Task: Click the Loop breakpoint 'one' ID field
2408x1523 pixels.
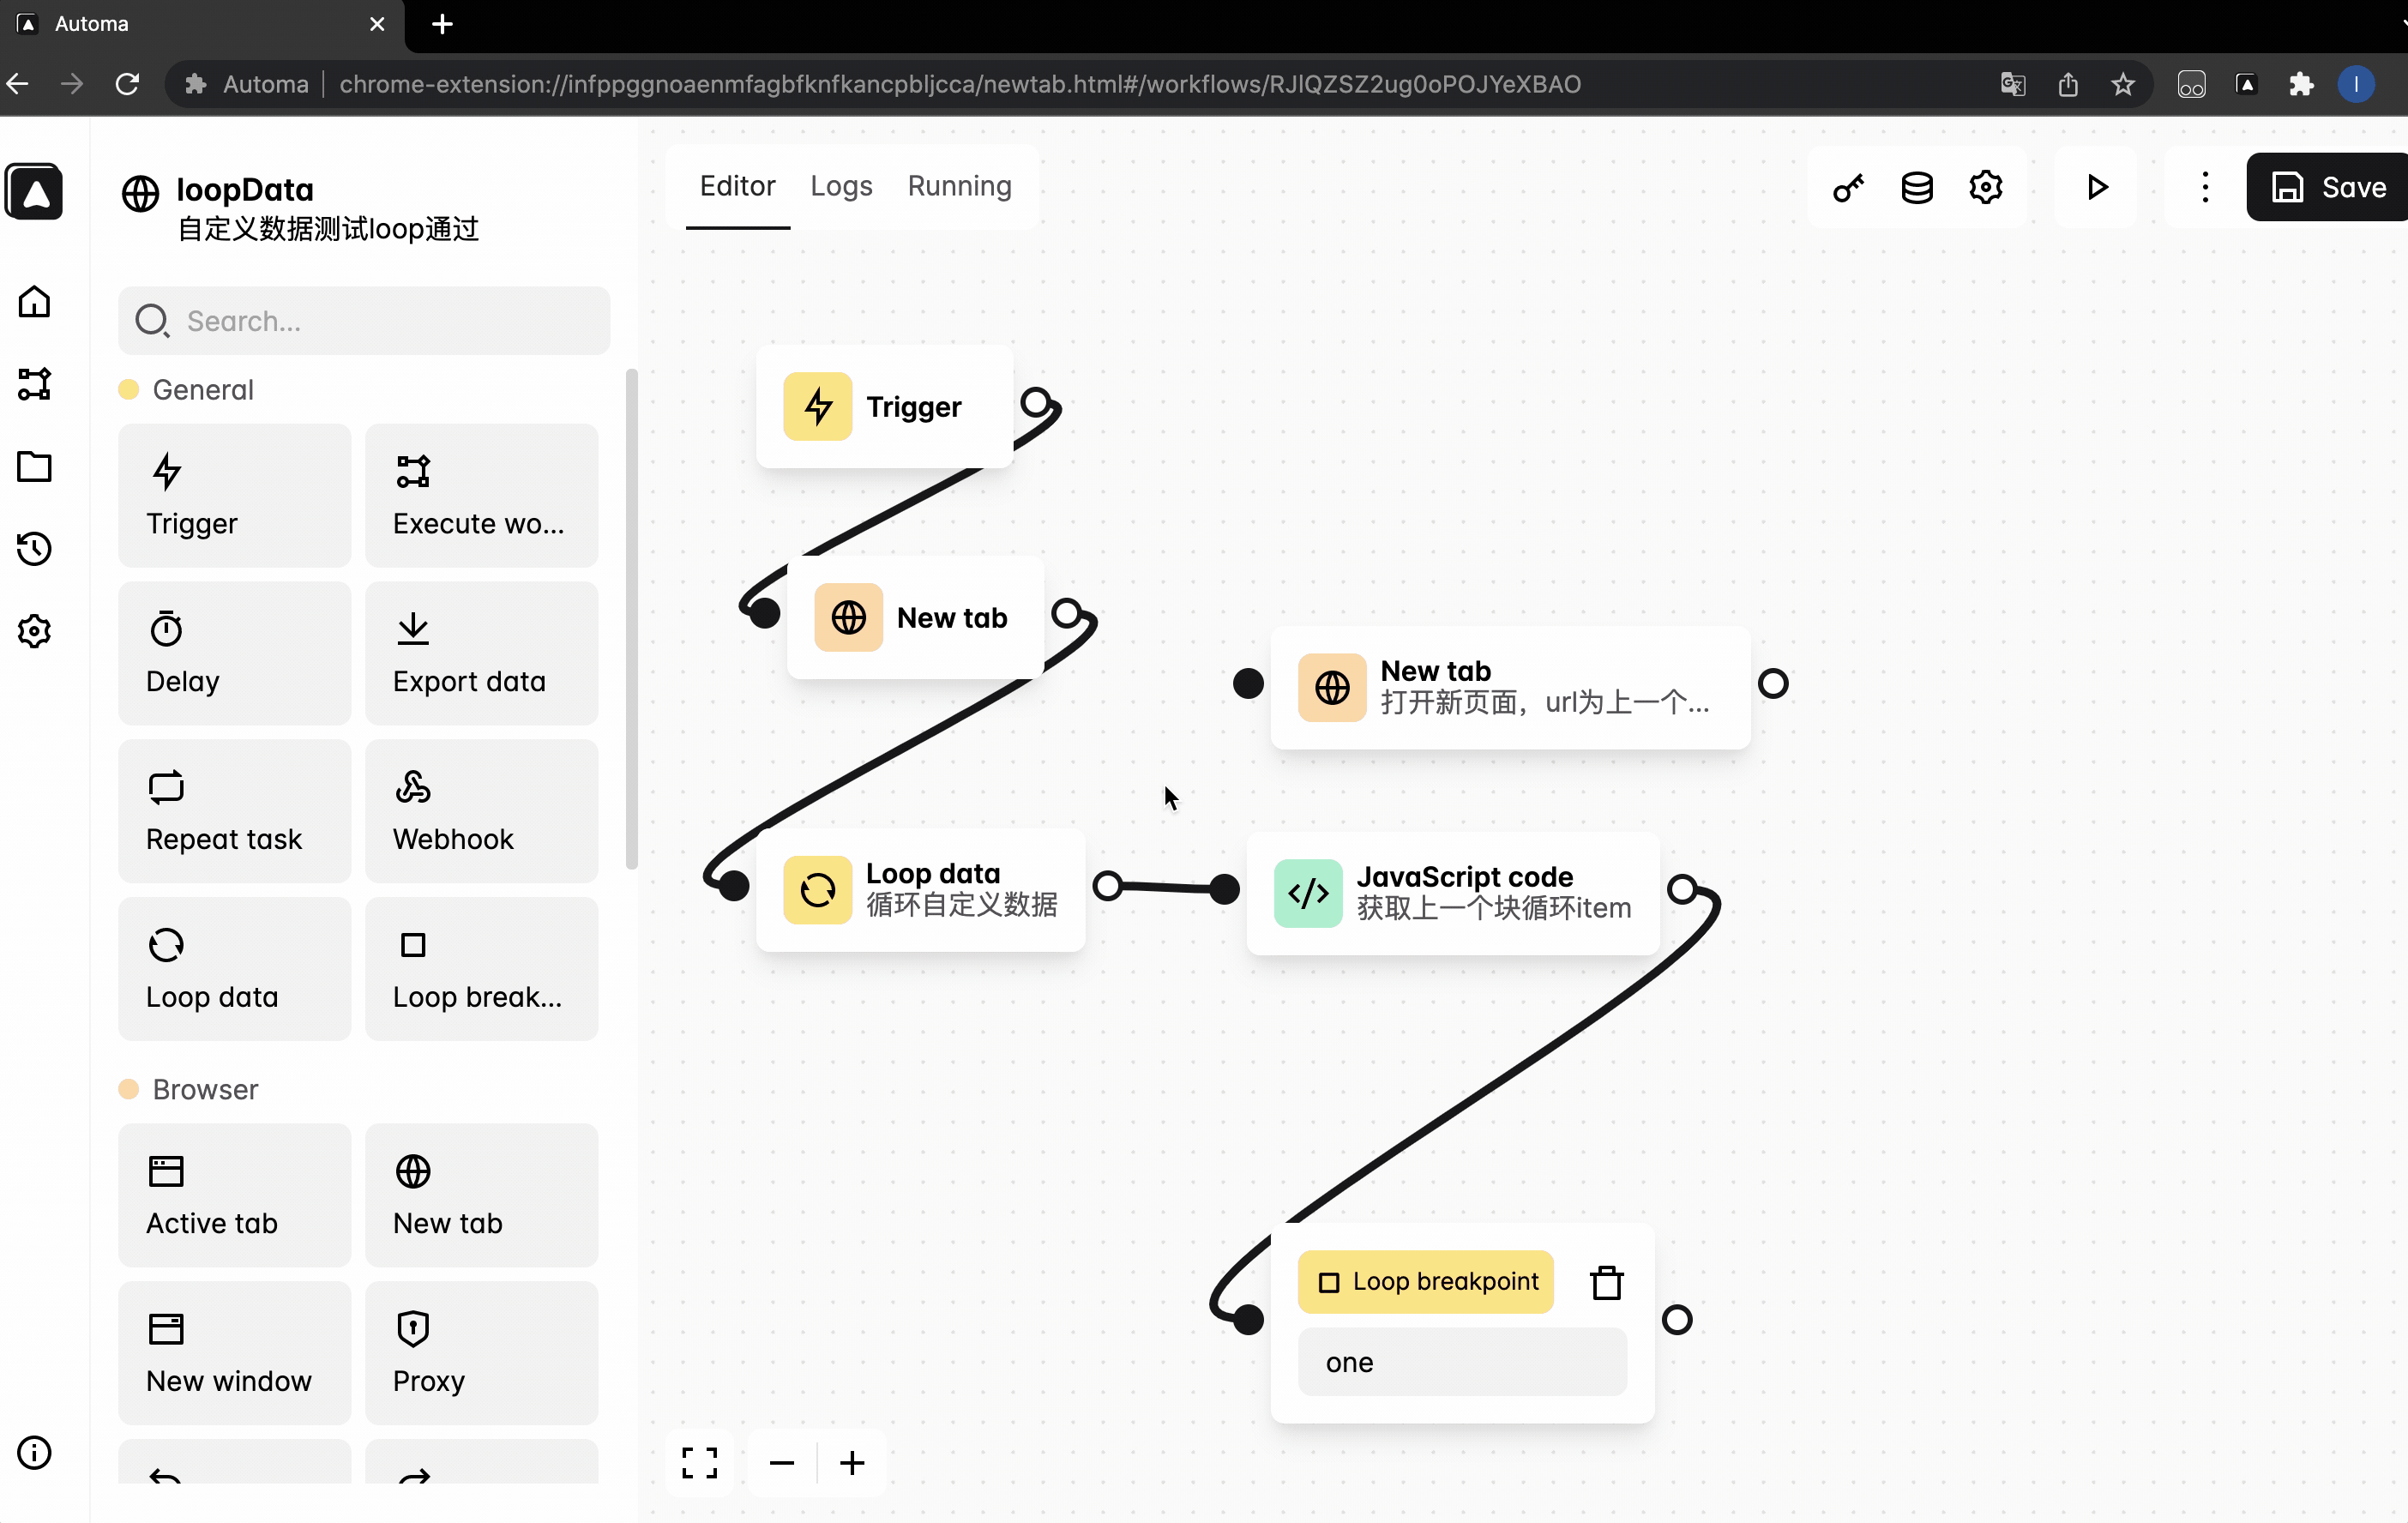Action: 1461,1361
